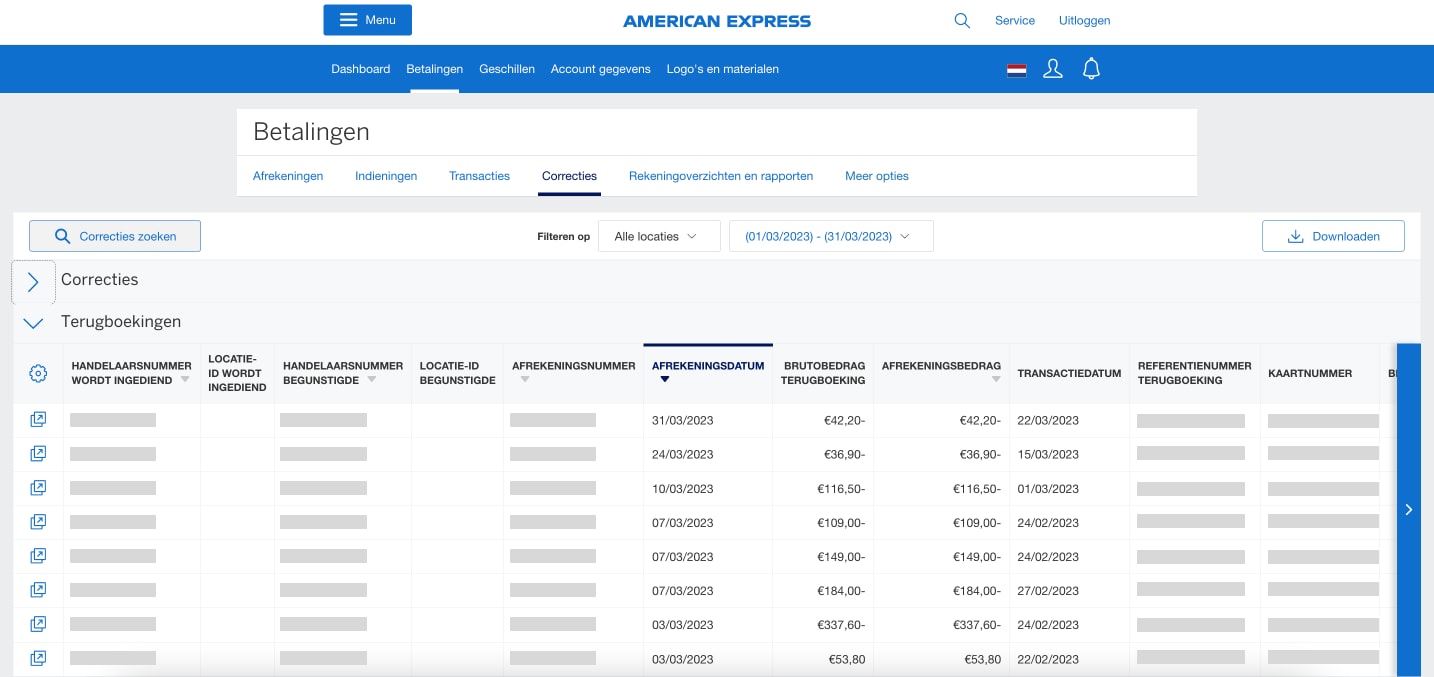This screenshot has height=677, width=1434.
Task: Open the account profile icon
Action: [1052, 69]
